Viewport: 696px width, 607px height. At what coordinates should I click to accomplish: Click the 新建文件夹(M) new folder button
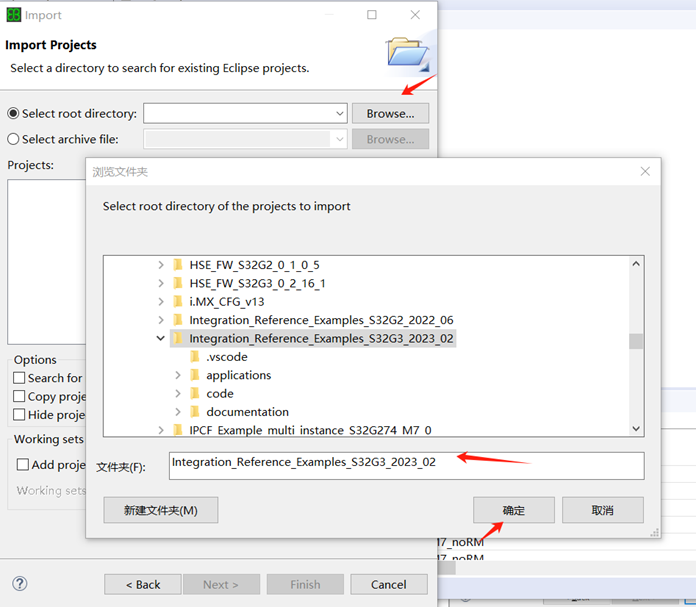161,510
